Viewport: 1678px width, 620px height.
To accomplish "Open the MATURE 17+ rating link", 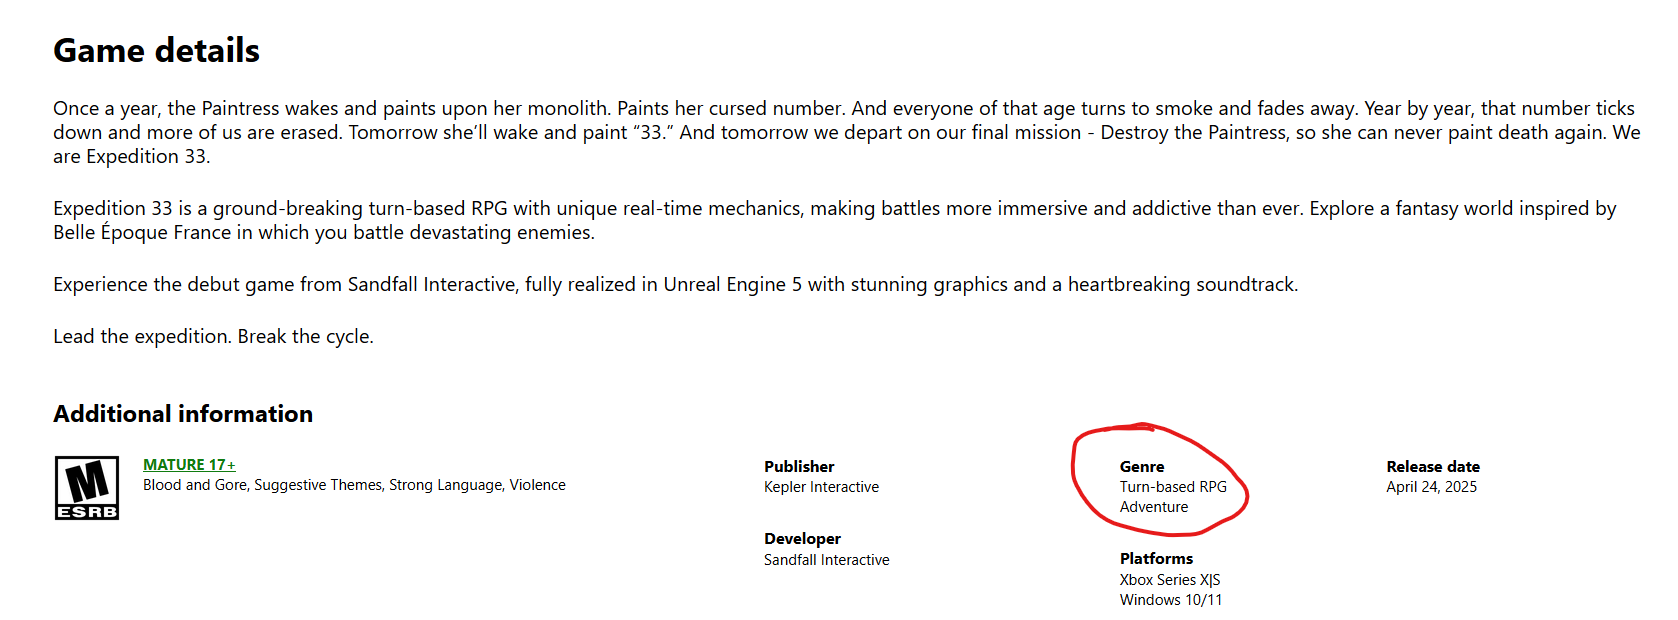I will pyautogui.click(x=189, y=465).
